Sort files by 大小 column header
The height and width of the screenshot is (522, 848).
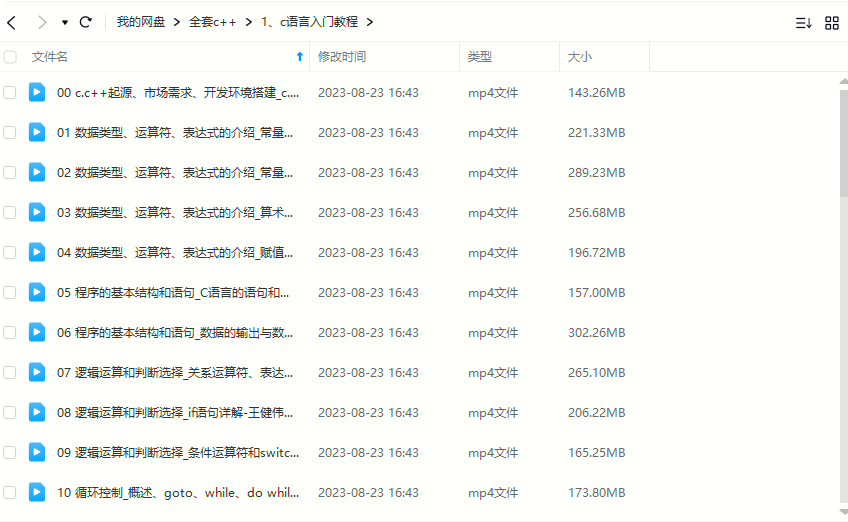pyautogui.click(x=580, y=57)
